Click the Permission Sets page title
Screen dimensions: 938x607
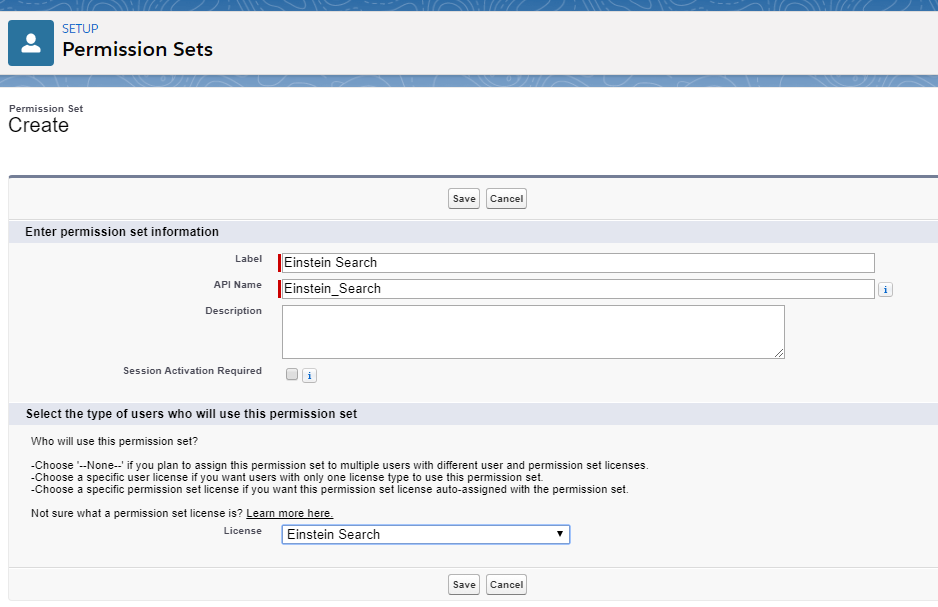(x=138, y=49)
